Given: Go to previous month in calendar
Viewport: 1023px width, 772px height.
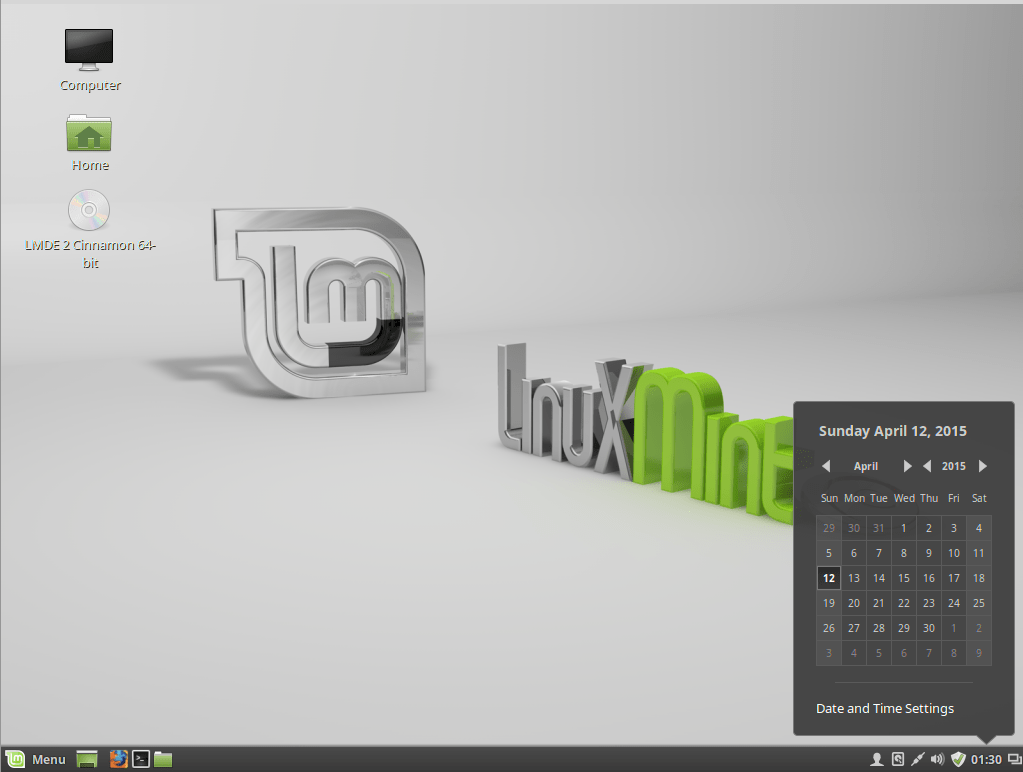Looking at the screenshot, I should pyautogui.click(x=826, y=466).
